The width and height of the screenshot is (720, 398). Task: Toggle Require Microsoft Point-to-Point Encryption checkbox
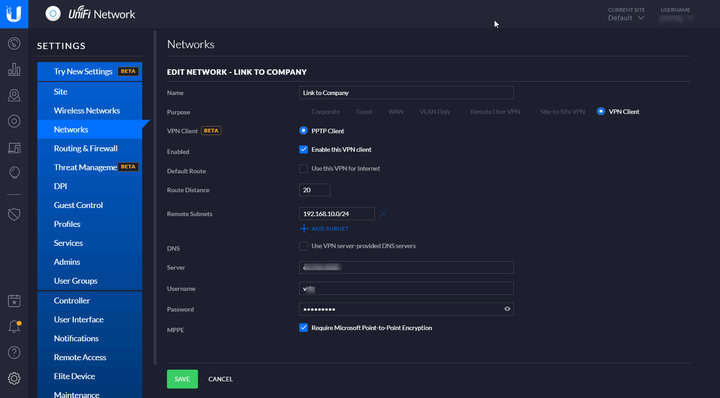[x=303, y=327]
